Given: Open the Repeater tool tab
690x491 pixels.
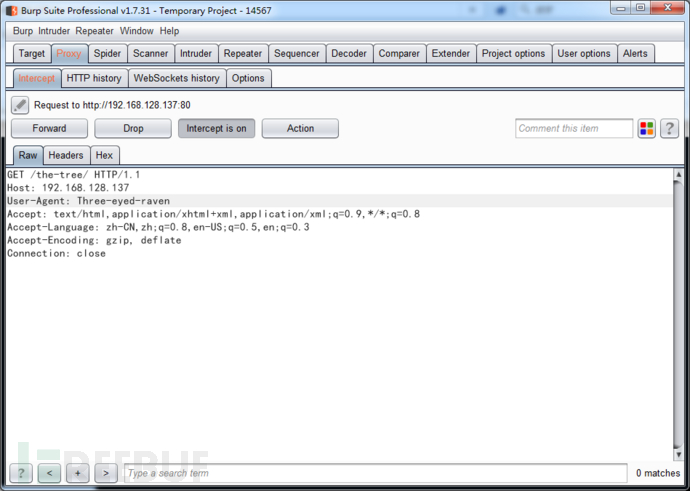Looking at the screenshot, I should pyautogui.click(x=243, y=54).
